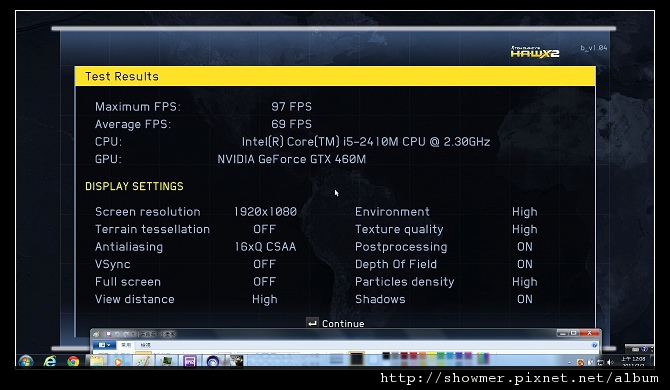Click the Texture quality High value

(525, 229)
